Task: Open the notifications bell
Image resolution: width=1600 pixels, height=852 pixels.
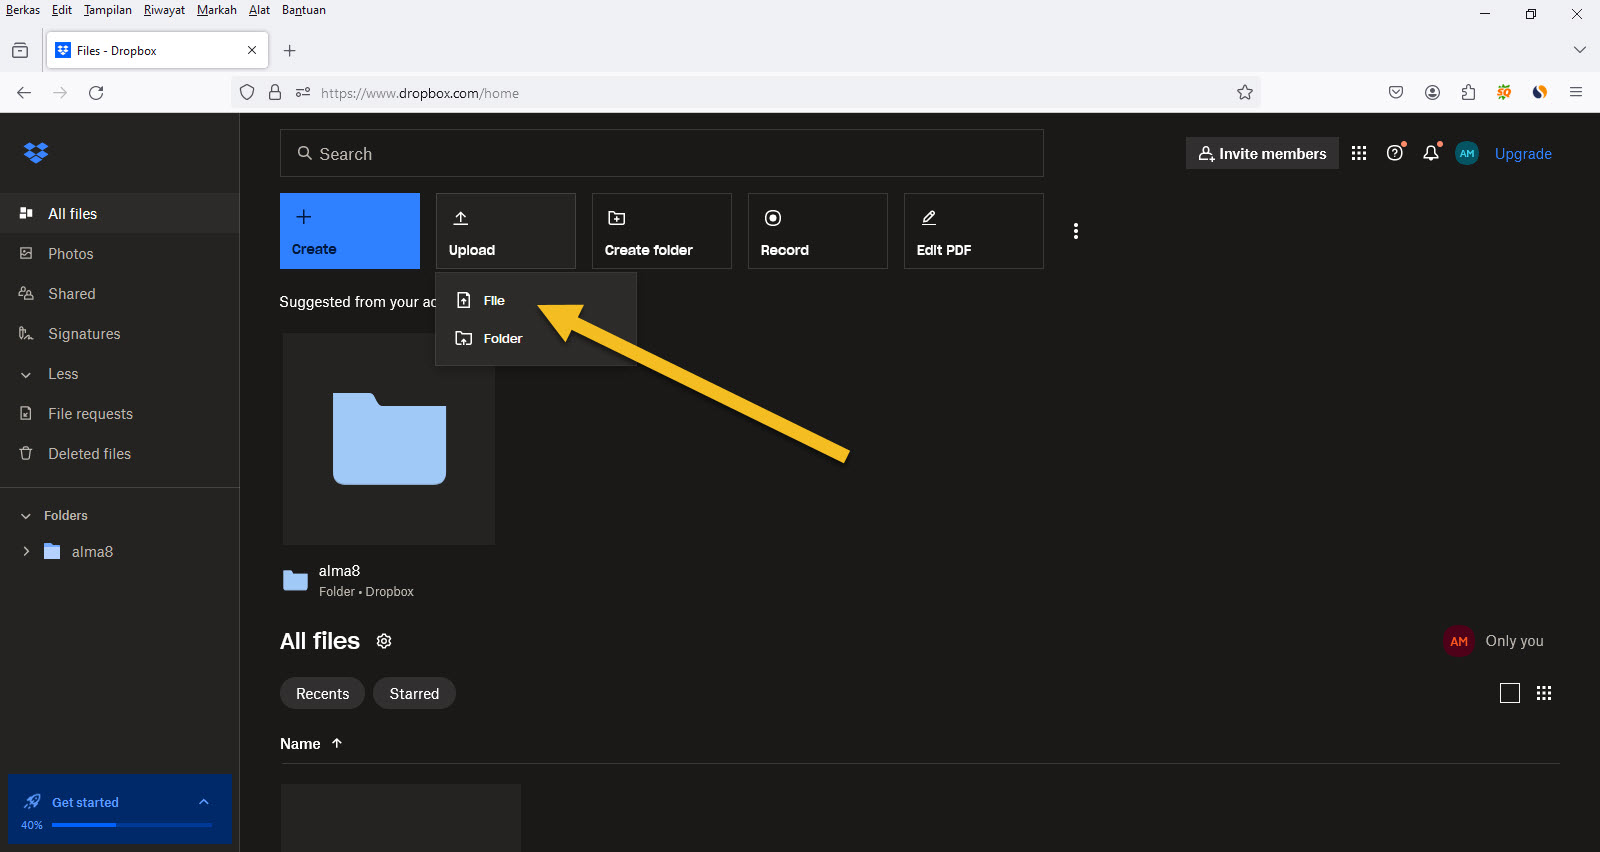Action: 1430,153
